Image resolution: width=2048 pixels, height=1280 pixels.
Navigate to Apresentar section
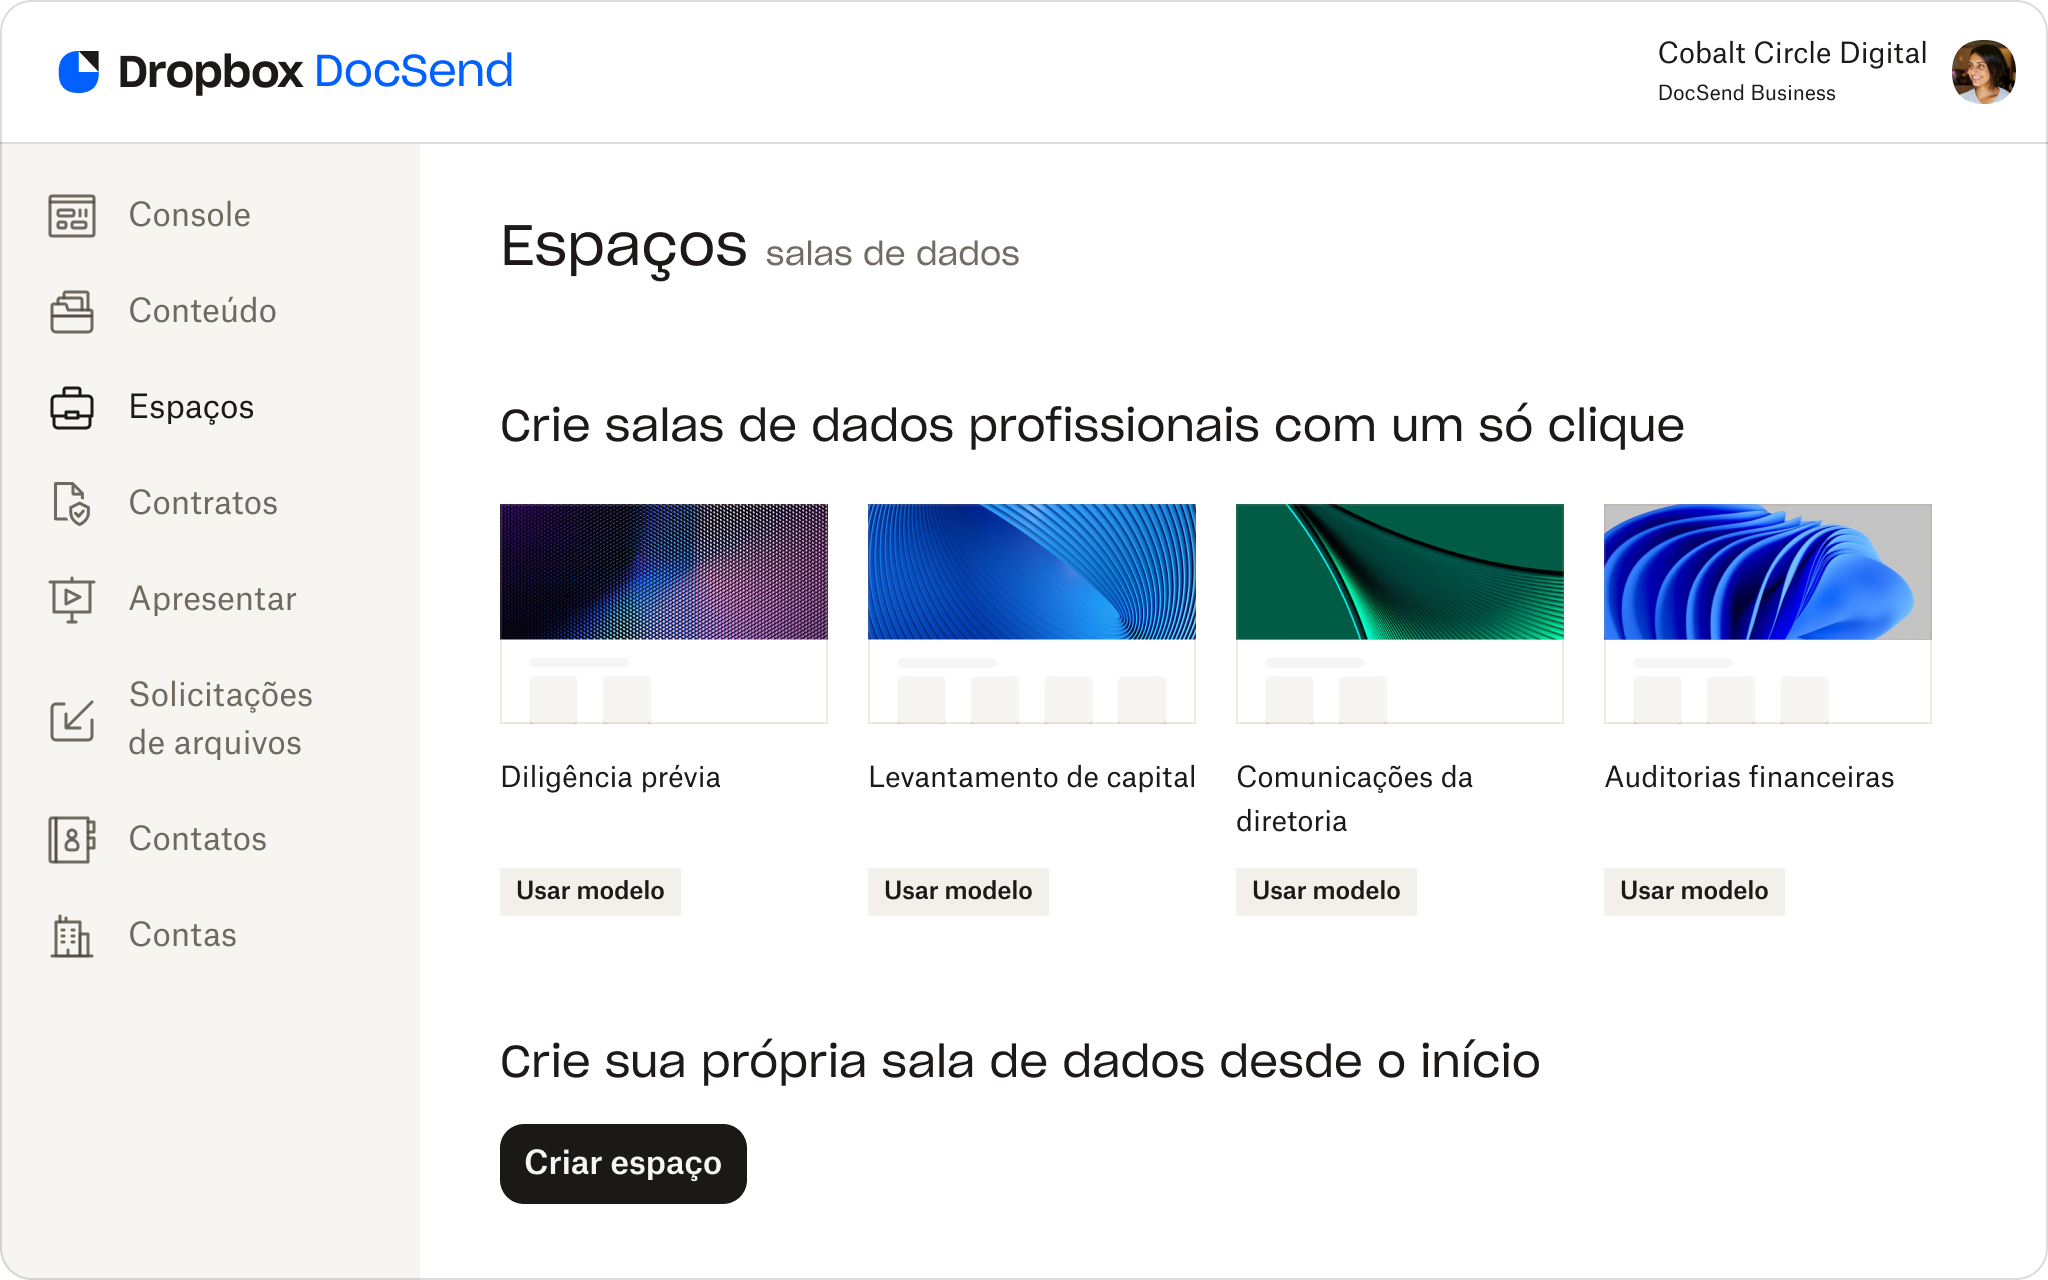click(x=211, y=599)
